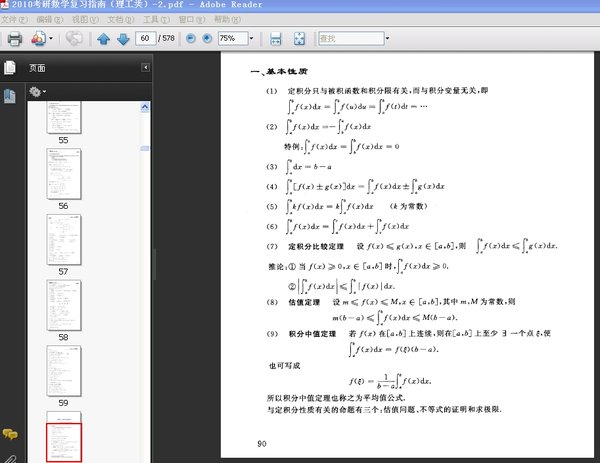The image size is (600, 463).
Task: Select page 57 thumbnail
Action: tap(64, 240)
